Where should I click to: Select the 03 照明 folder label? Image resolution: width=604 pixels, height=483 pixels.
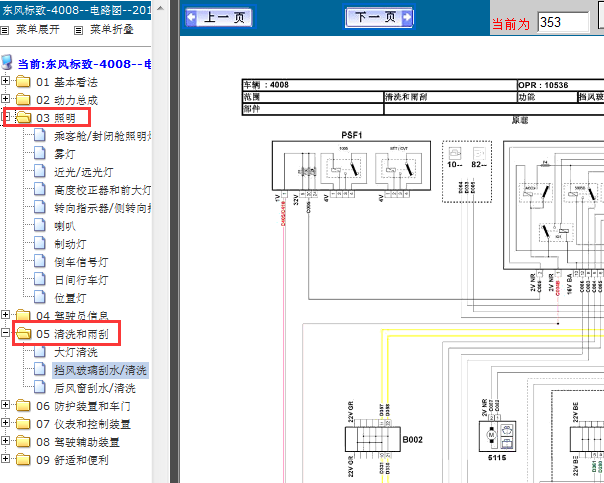[x=56, y=118]
